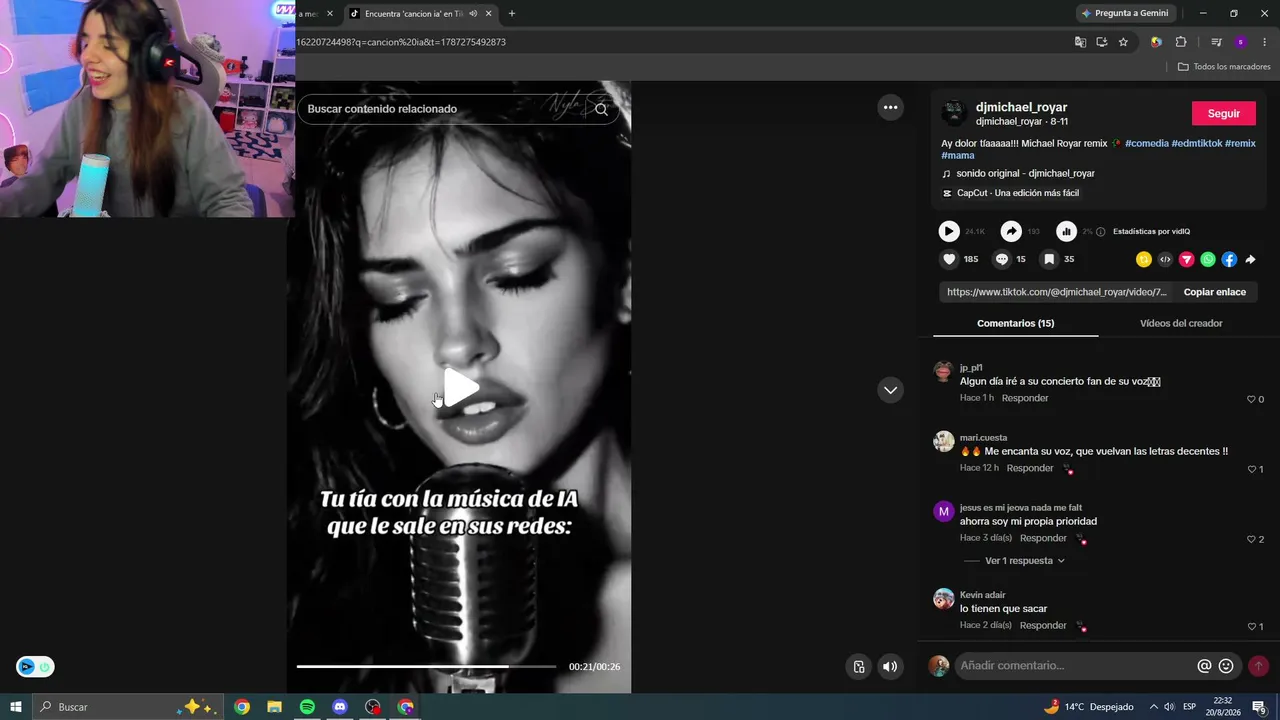Send to friends with red paper-plane icon
This screenshot has width=1280, height=720.
[1187, 259]
